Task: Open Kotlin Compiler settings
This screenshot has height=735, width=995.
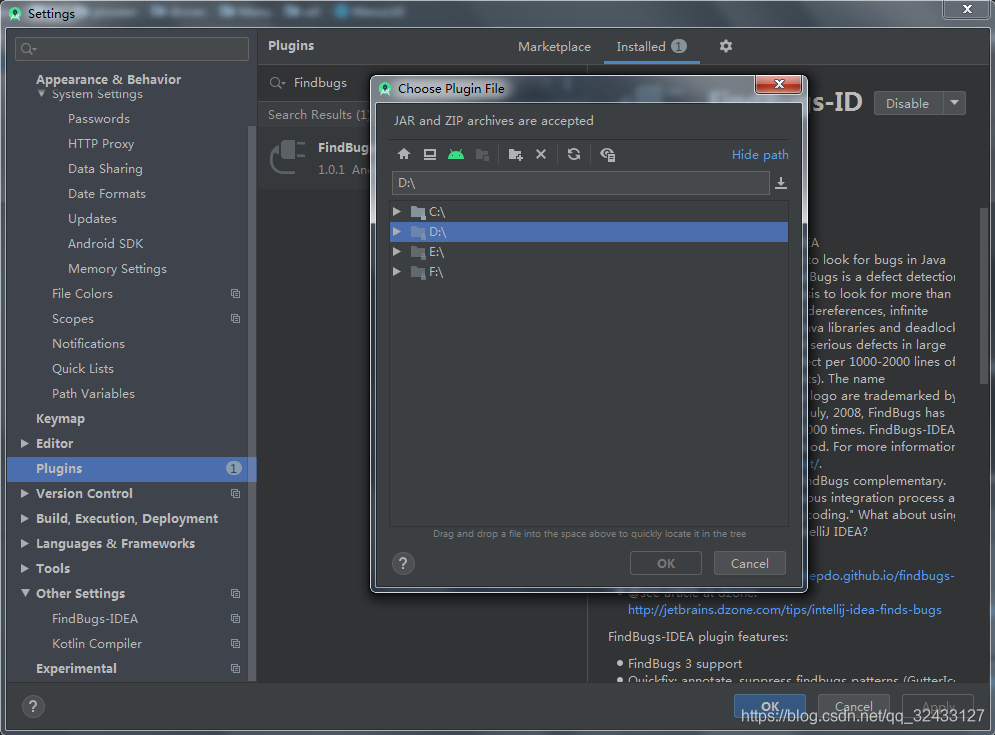Action: click(x=96, y=643)
